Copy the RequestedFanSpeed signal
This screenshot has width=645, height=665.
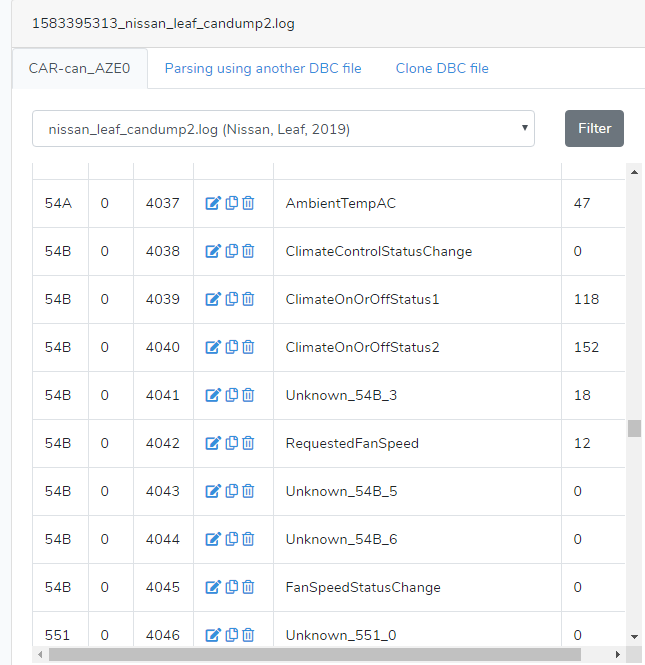pos(231,443)
